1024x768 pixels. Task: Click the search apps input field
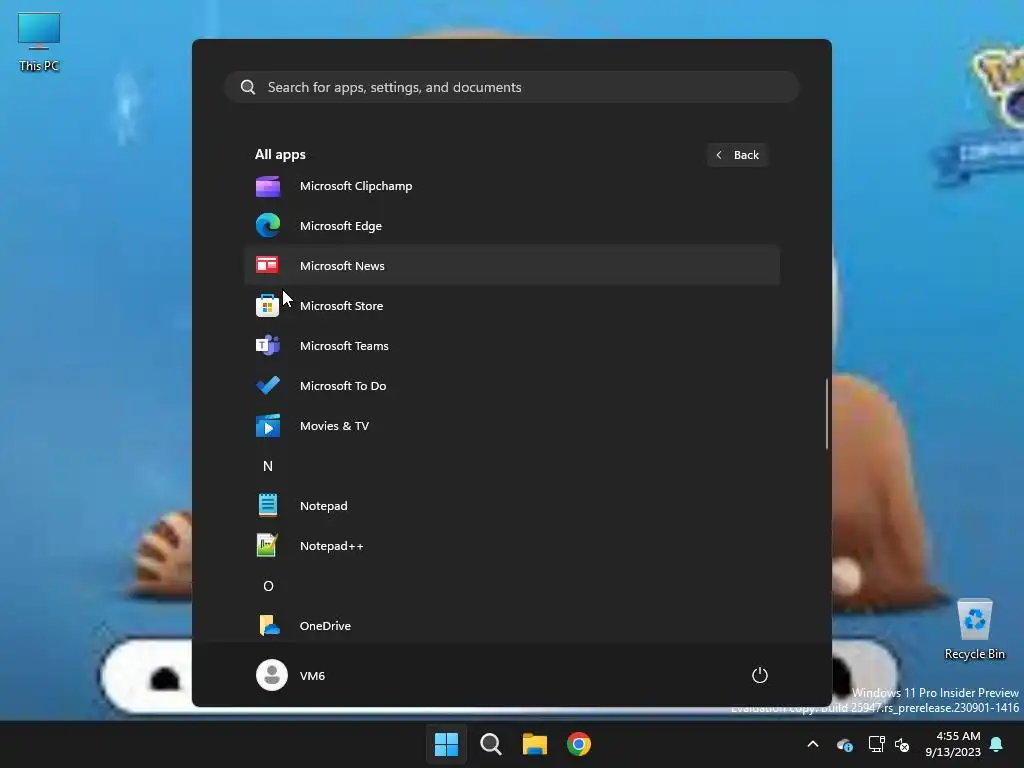click(512, 88)
